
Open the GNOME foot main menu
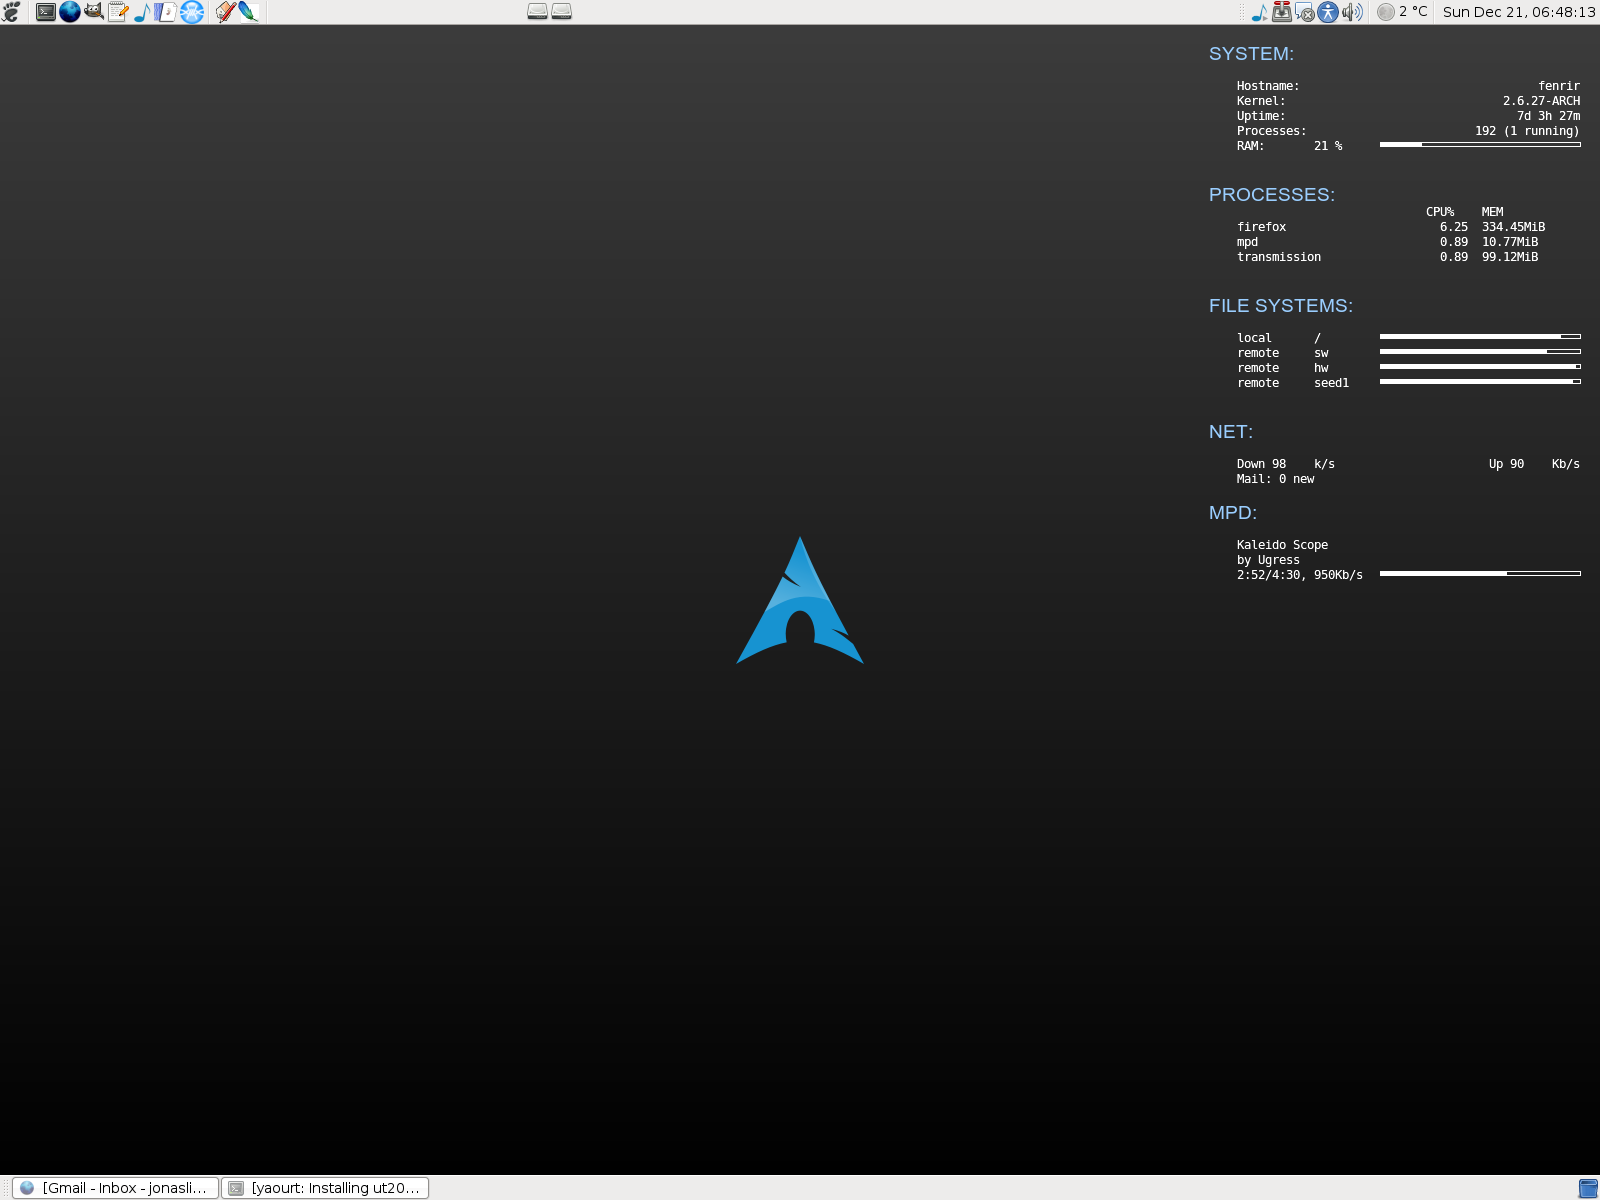11,12
